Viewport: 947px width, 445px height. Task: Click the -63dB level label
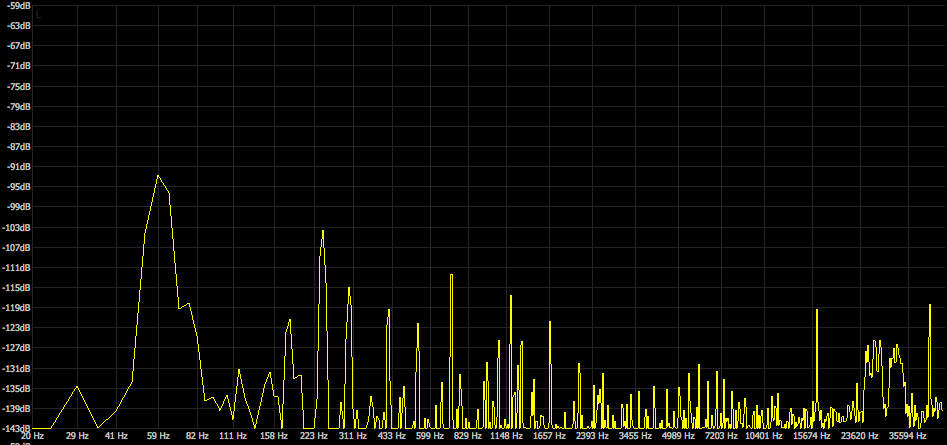17,26
